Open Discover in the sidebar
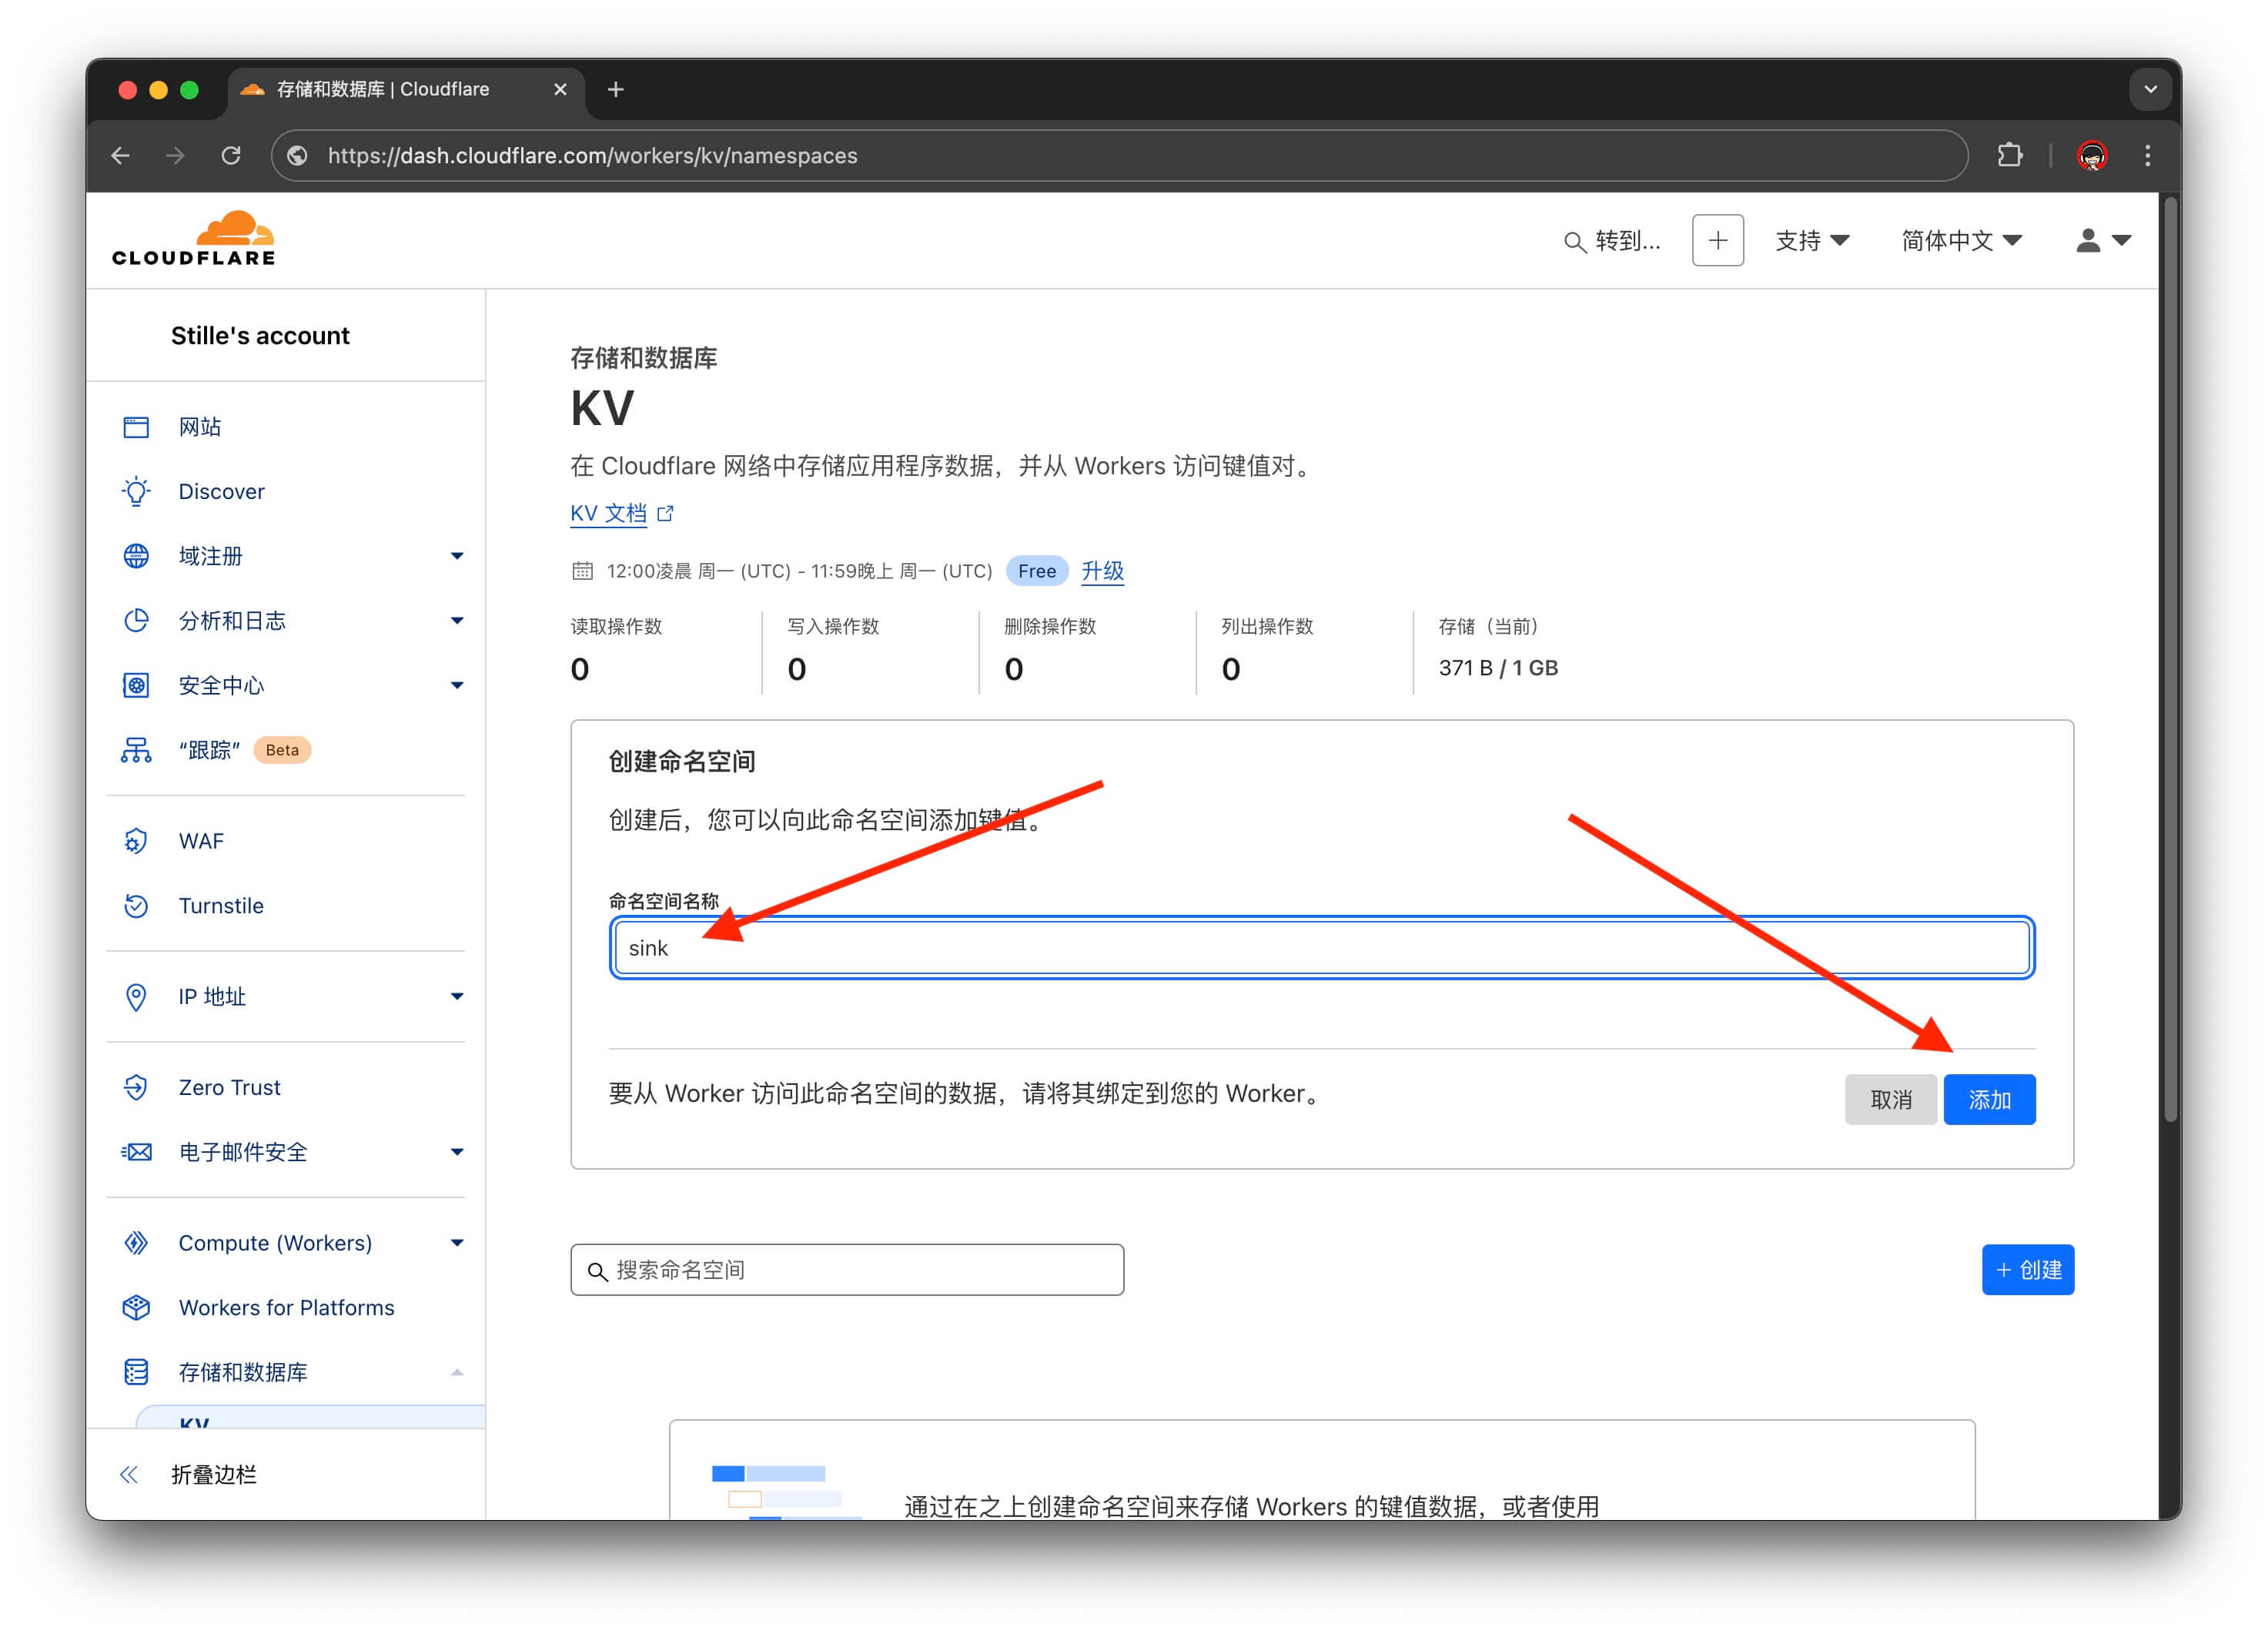Viewport: 2268px width, 1634px height. click(221, 491)
